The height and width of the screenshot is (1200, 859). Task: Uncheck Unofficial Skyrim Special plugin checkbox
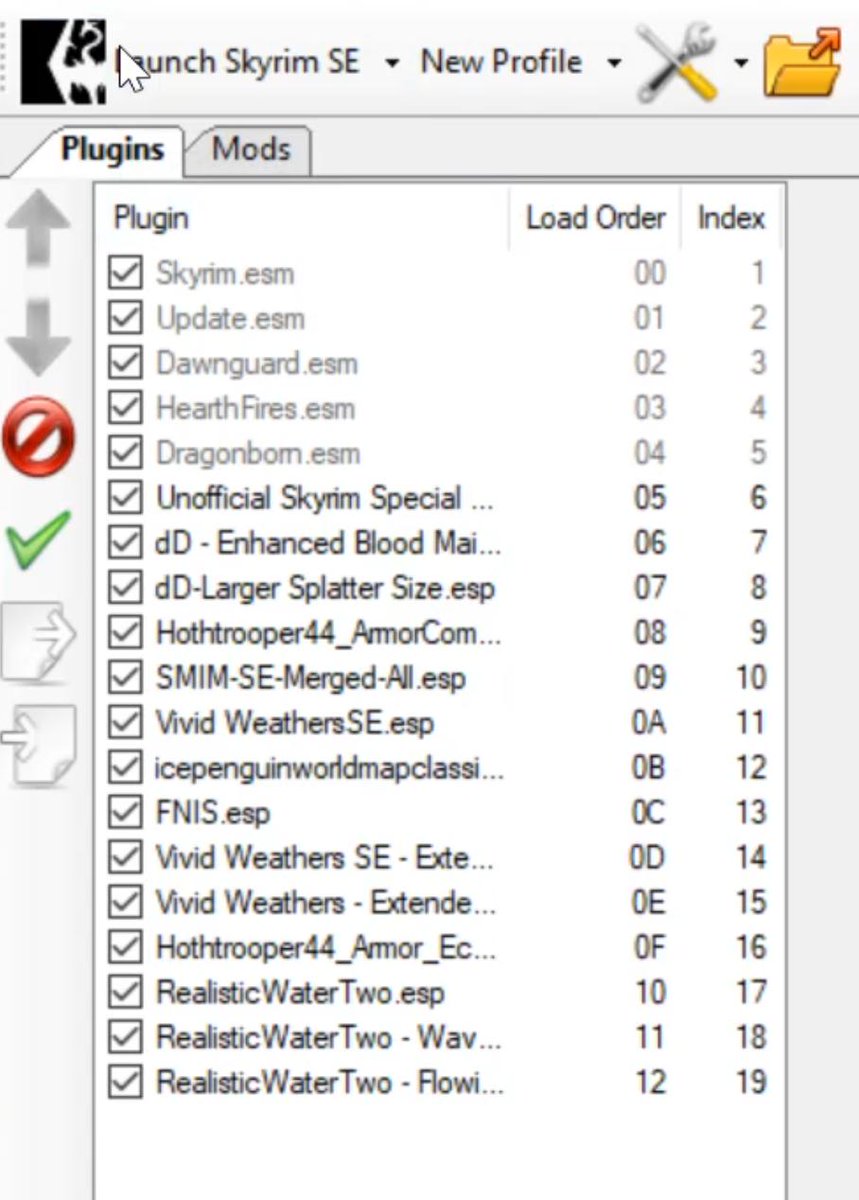[x=125, y=498]
